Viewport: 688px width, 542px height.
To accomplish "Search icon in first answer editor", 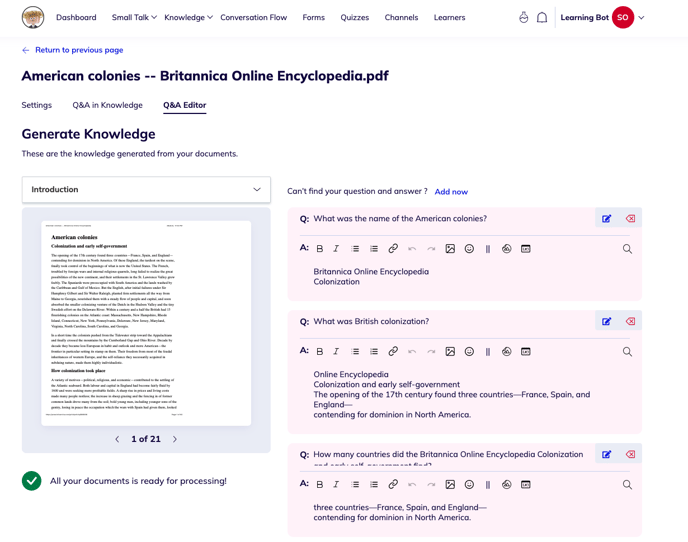I will tap(627, 249).
